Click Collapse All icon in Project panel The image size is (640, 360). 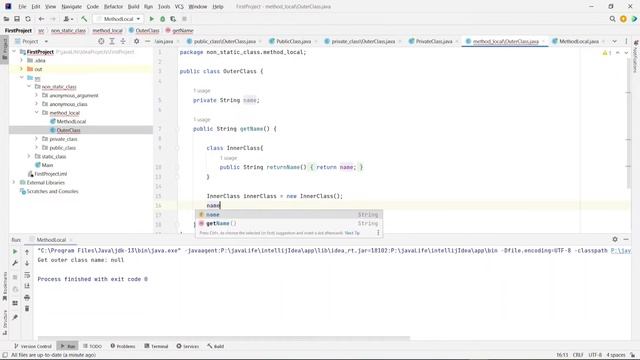123,41
